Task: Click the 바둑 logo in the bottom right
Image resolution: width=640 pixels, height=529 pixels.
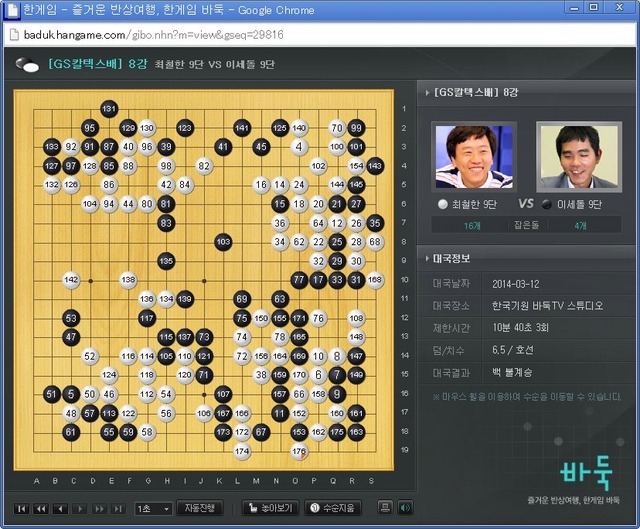Action: 586,473
